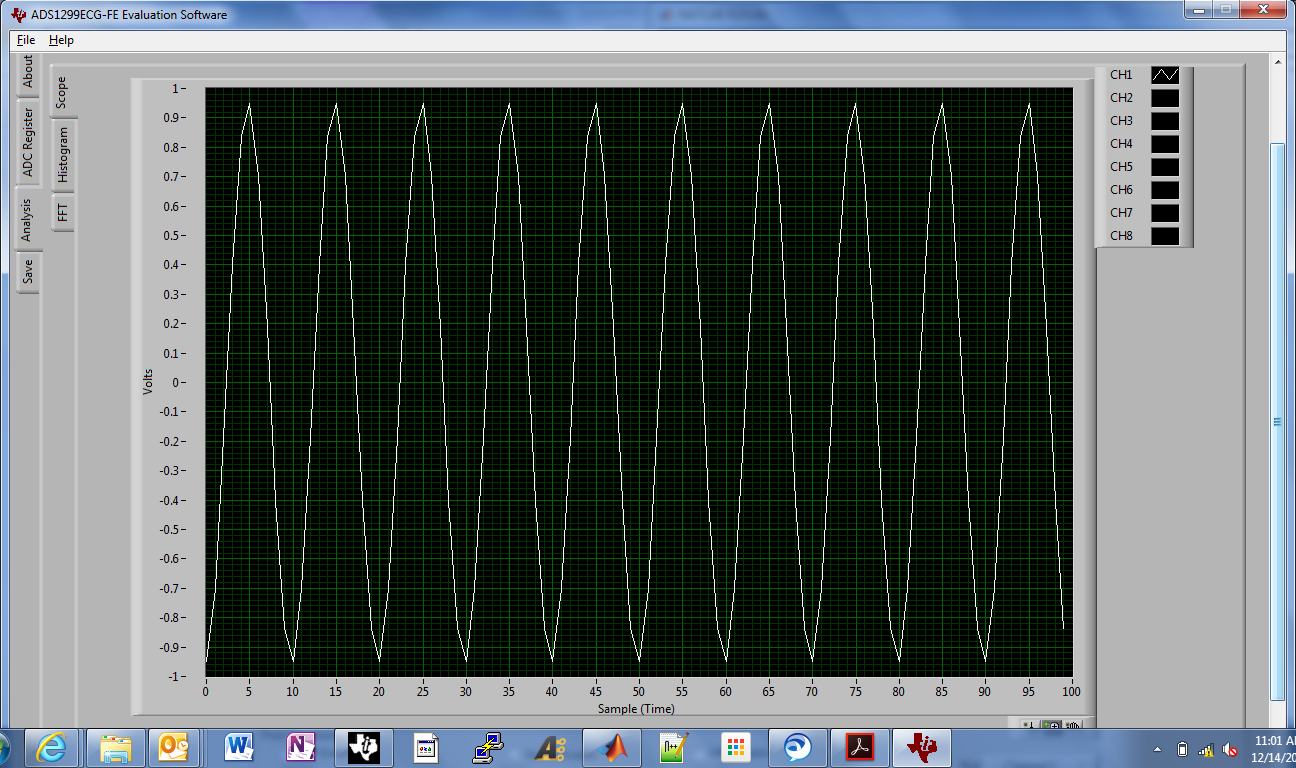The height and width of the screenshot is (768, 1296).
Task: Click the x-axis value '25'
Action: tap(422, 692)
